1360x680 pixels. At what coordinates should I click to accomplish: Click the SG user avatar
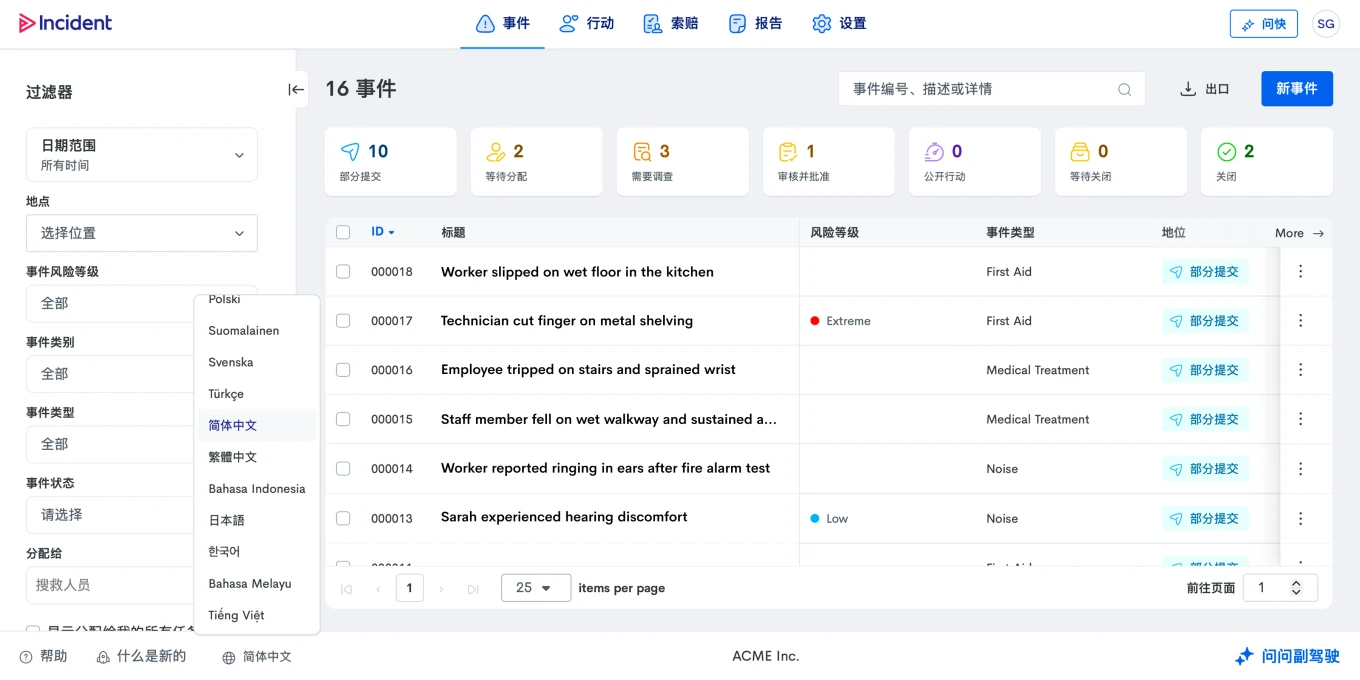(1325, 24)
